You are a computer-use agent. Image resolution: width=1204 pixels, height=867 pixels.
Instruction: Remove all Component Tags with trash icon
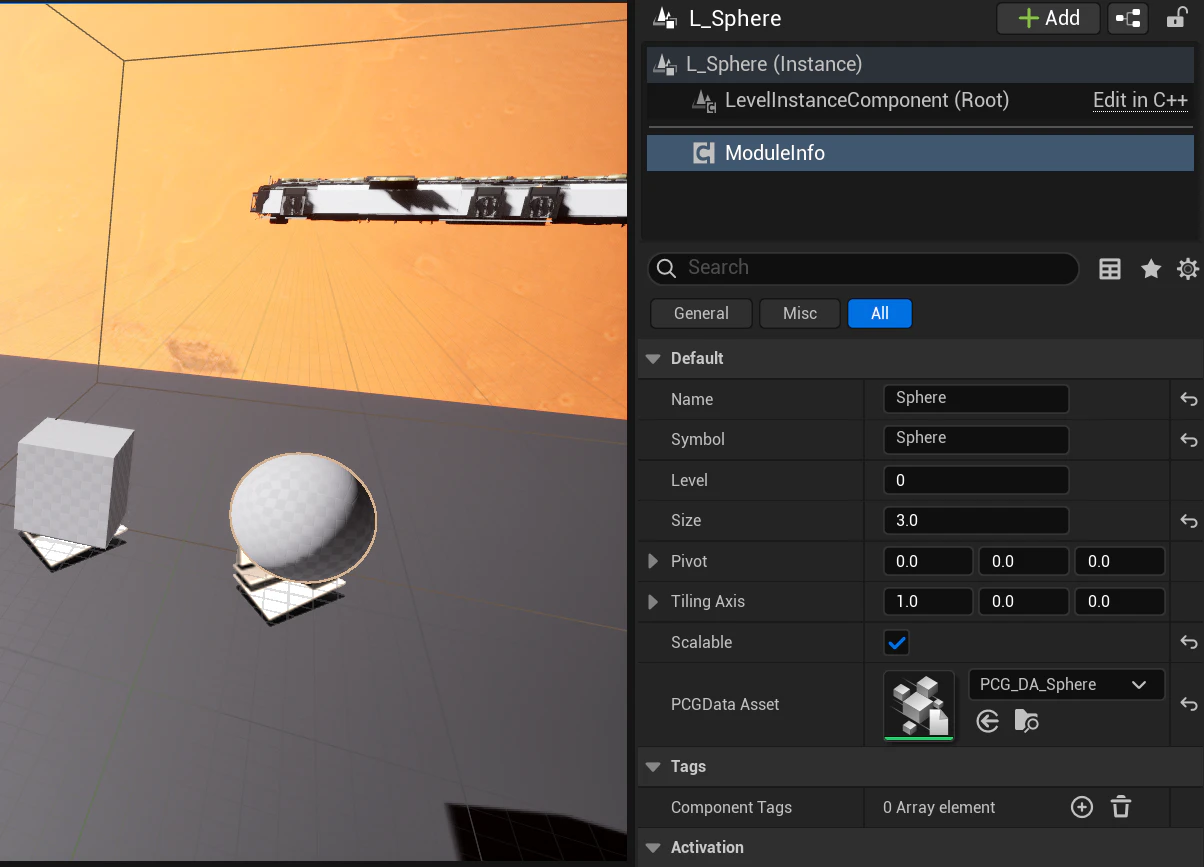(1121, 807)
